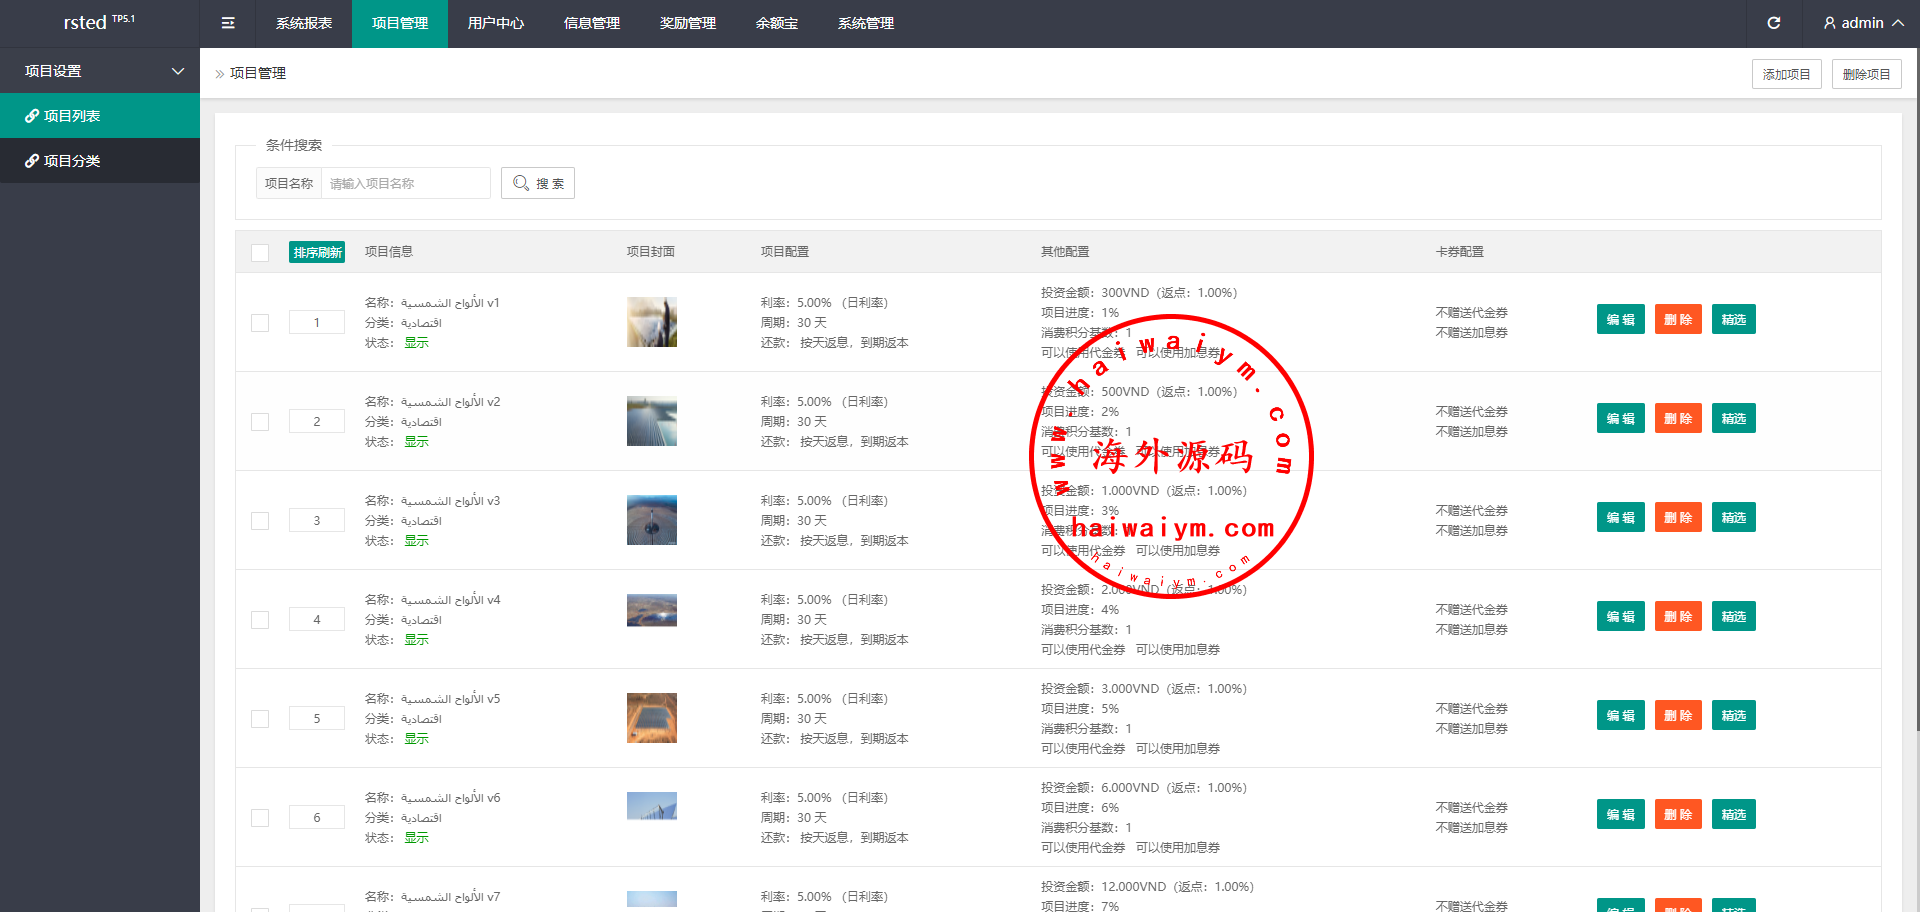Image resolution: width=1920 pixels, height=912 pixels.
Task: Open the 用户中心 top menu
Action: coord(495,23)
